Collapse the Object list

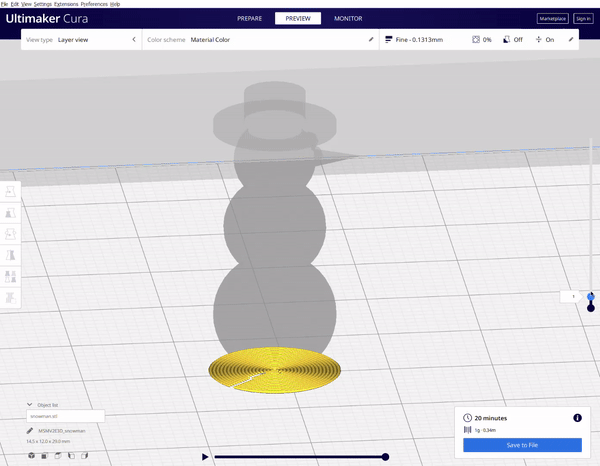pyautogui.click(x=29, y=404)
